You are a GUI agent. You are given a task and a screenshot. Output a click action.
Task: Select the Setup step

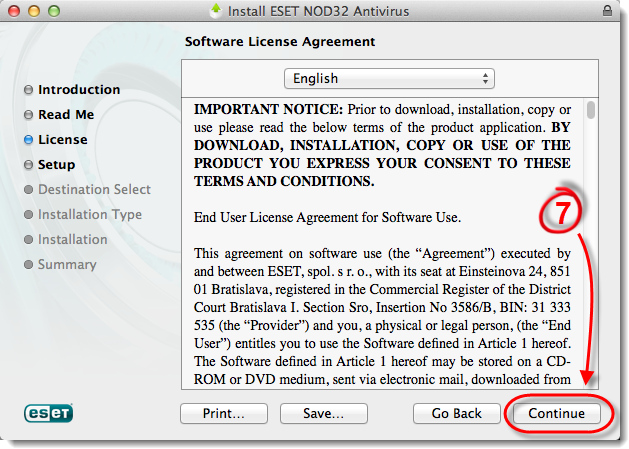(x=57, y=165)
